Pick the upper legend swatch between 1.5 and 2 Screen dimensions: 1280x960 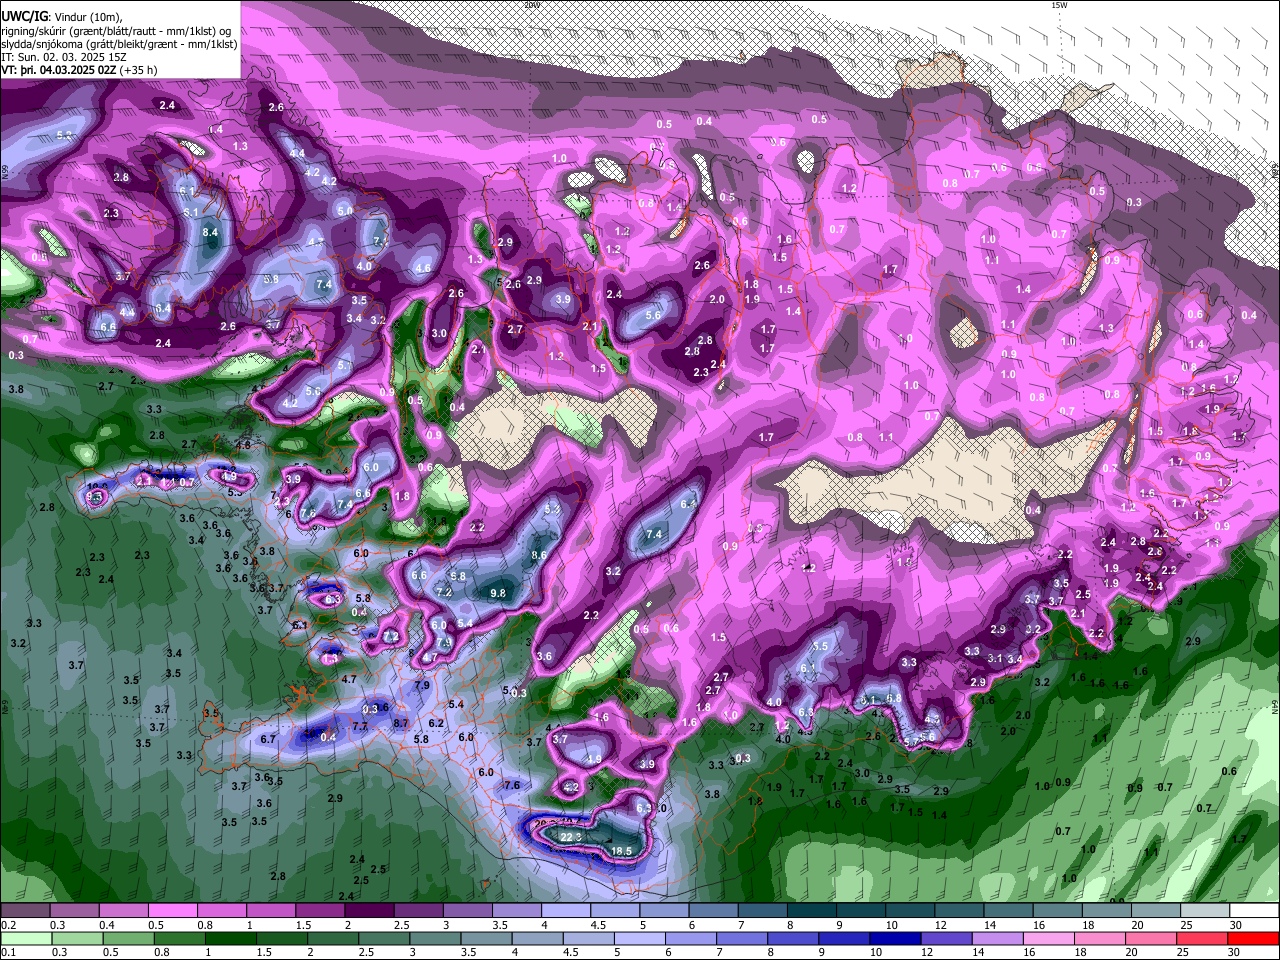(x=320, y=911)
